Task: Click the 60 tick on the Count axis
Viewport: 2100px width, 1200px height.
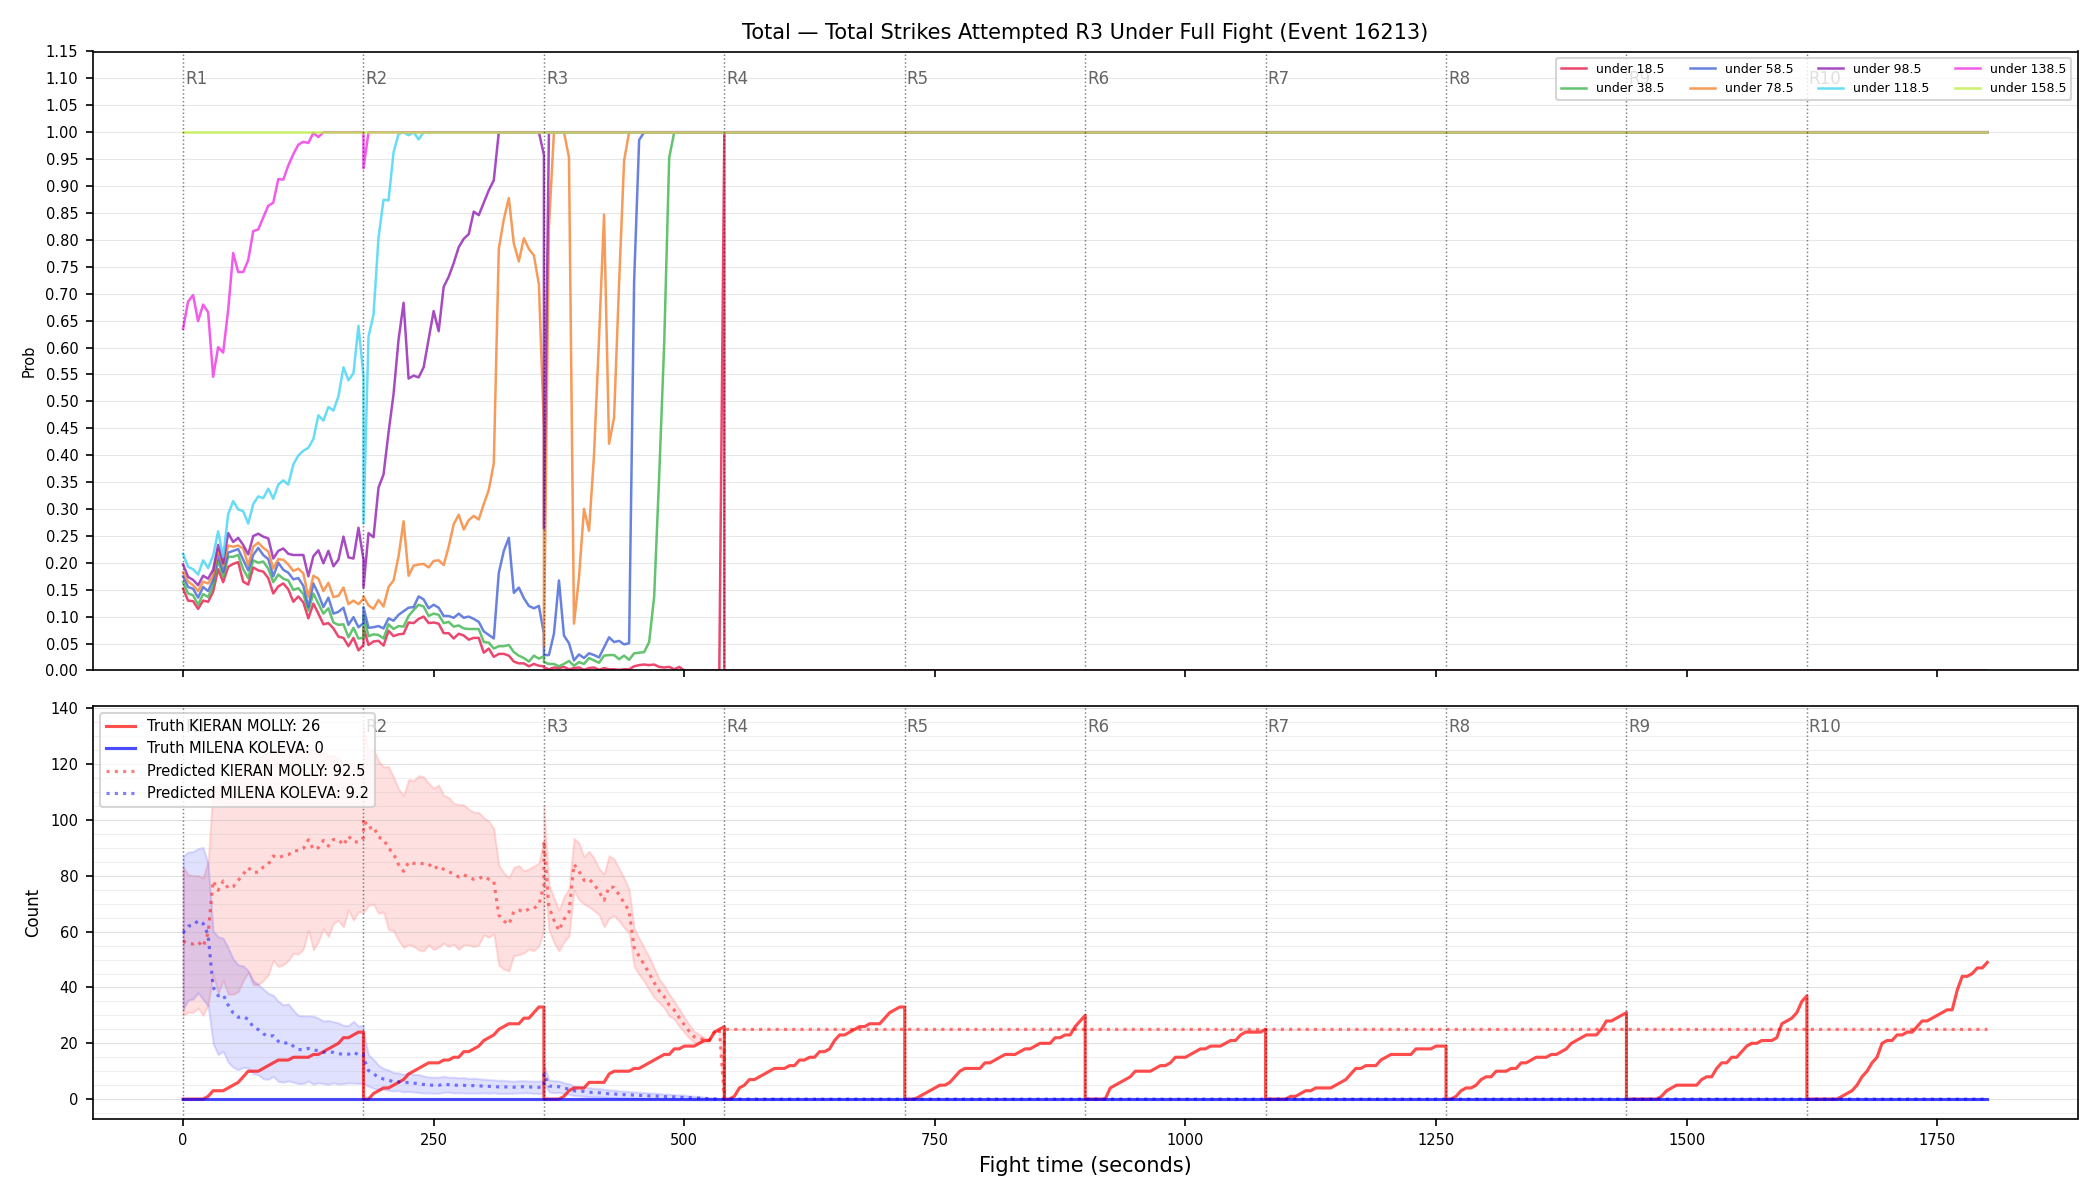Action: tap(69, 932)
